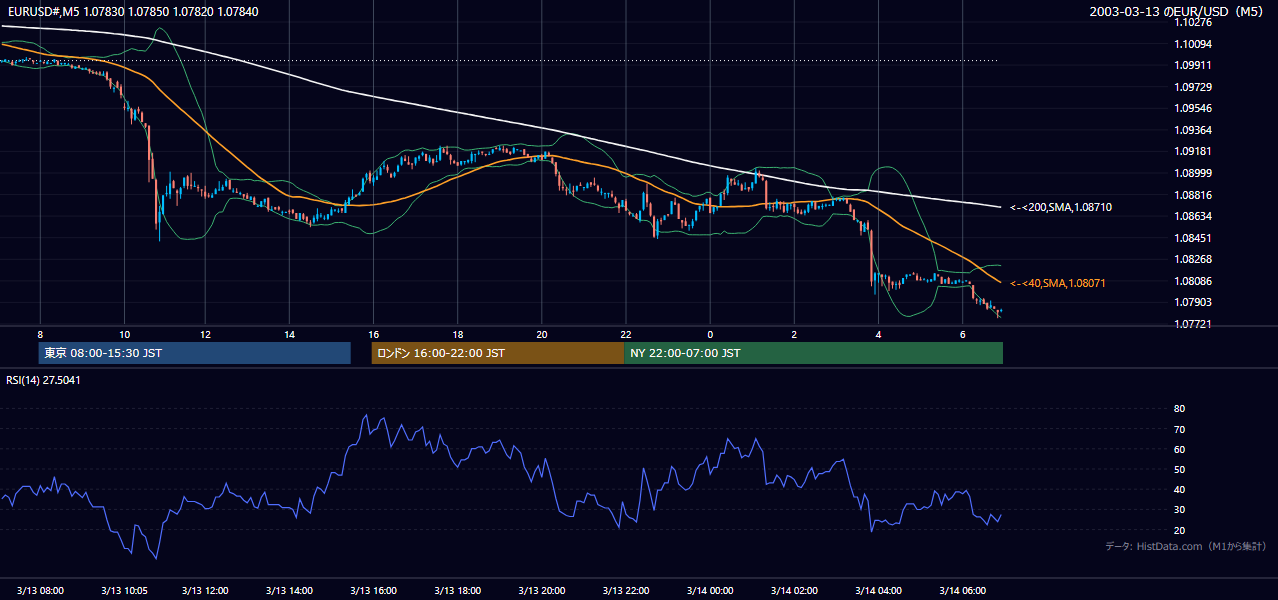
Task: Click the 3/14 06:00 time label
Action: [963, 591]
